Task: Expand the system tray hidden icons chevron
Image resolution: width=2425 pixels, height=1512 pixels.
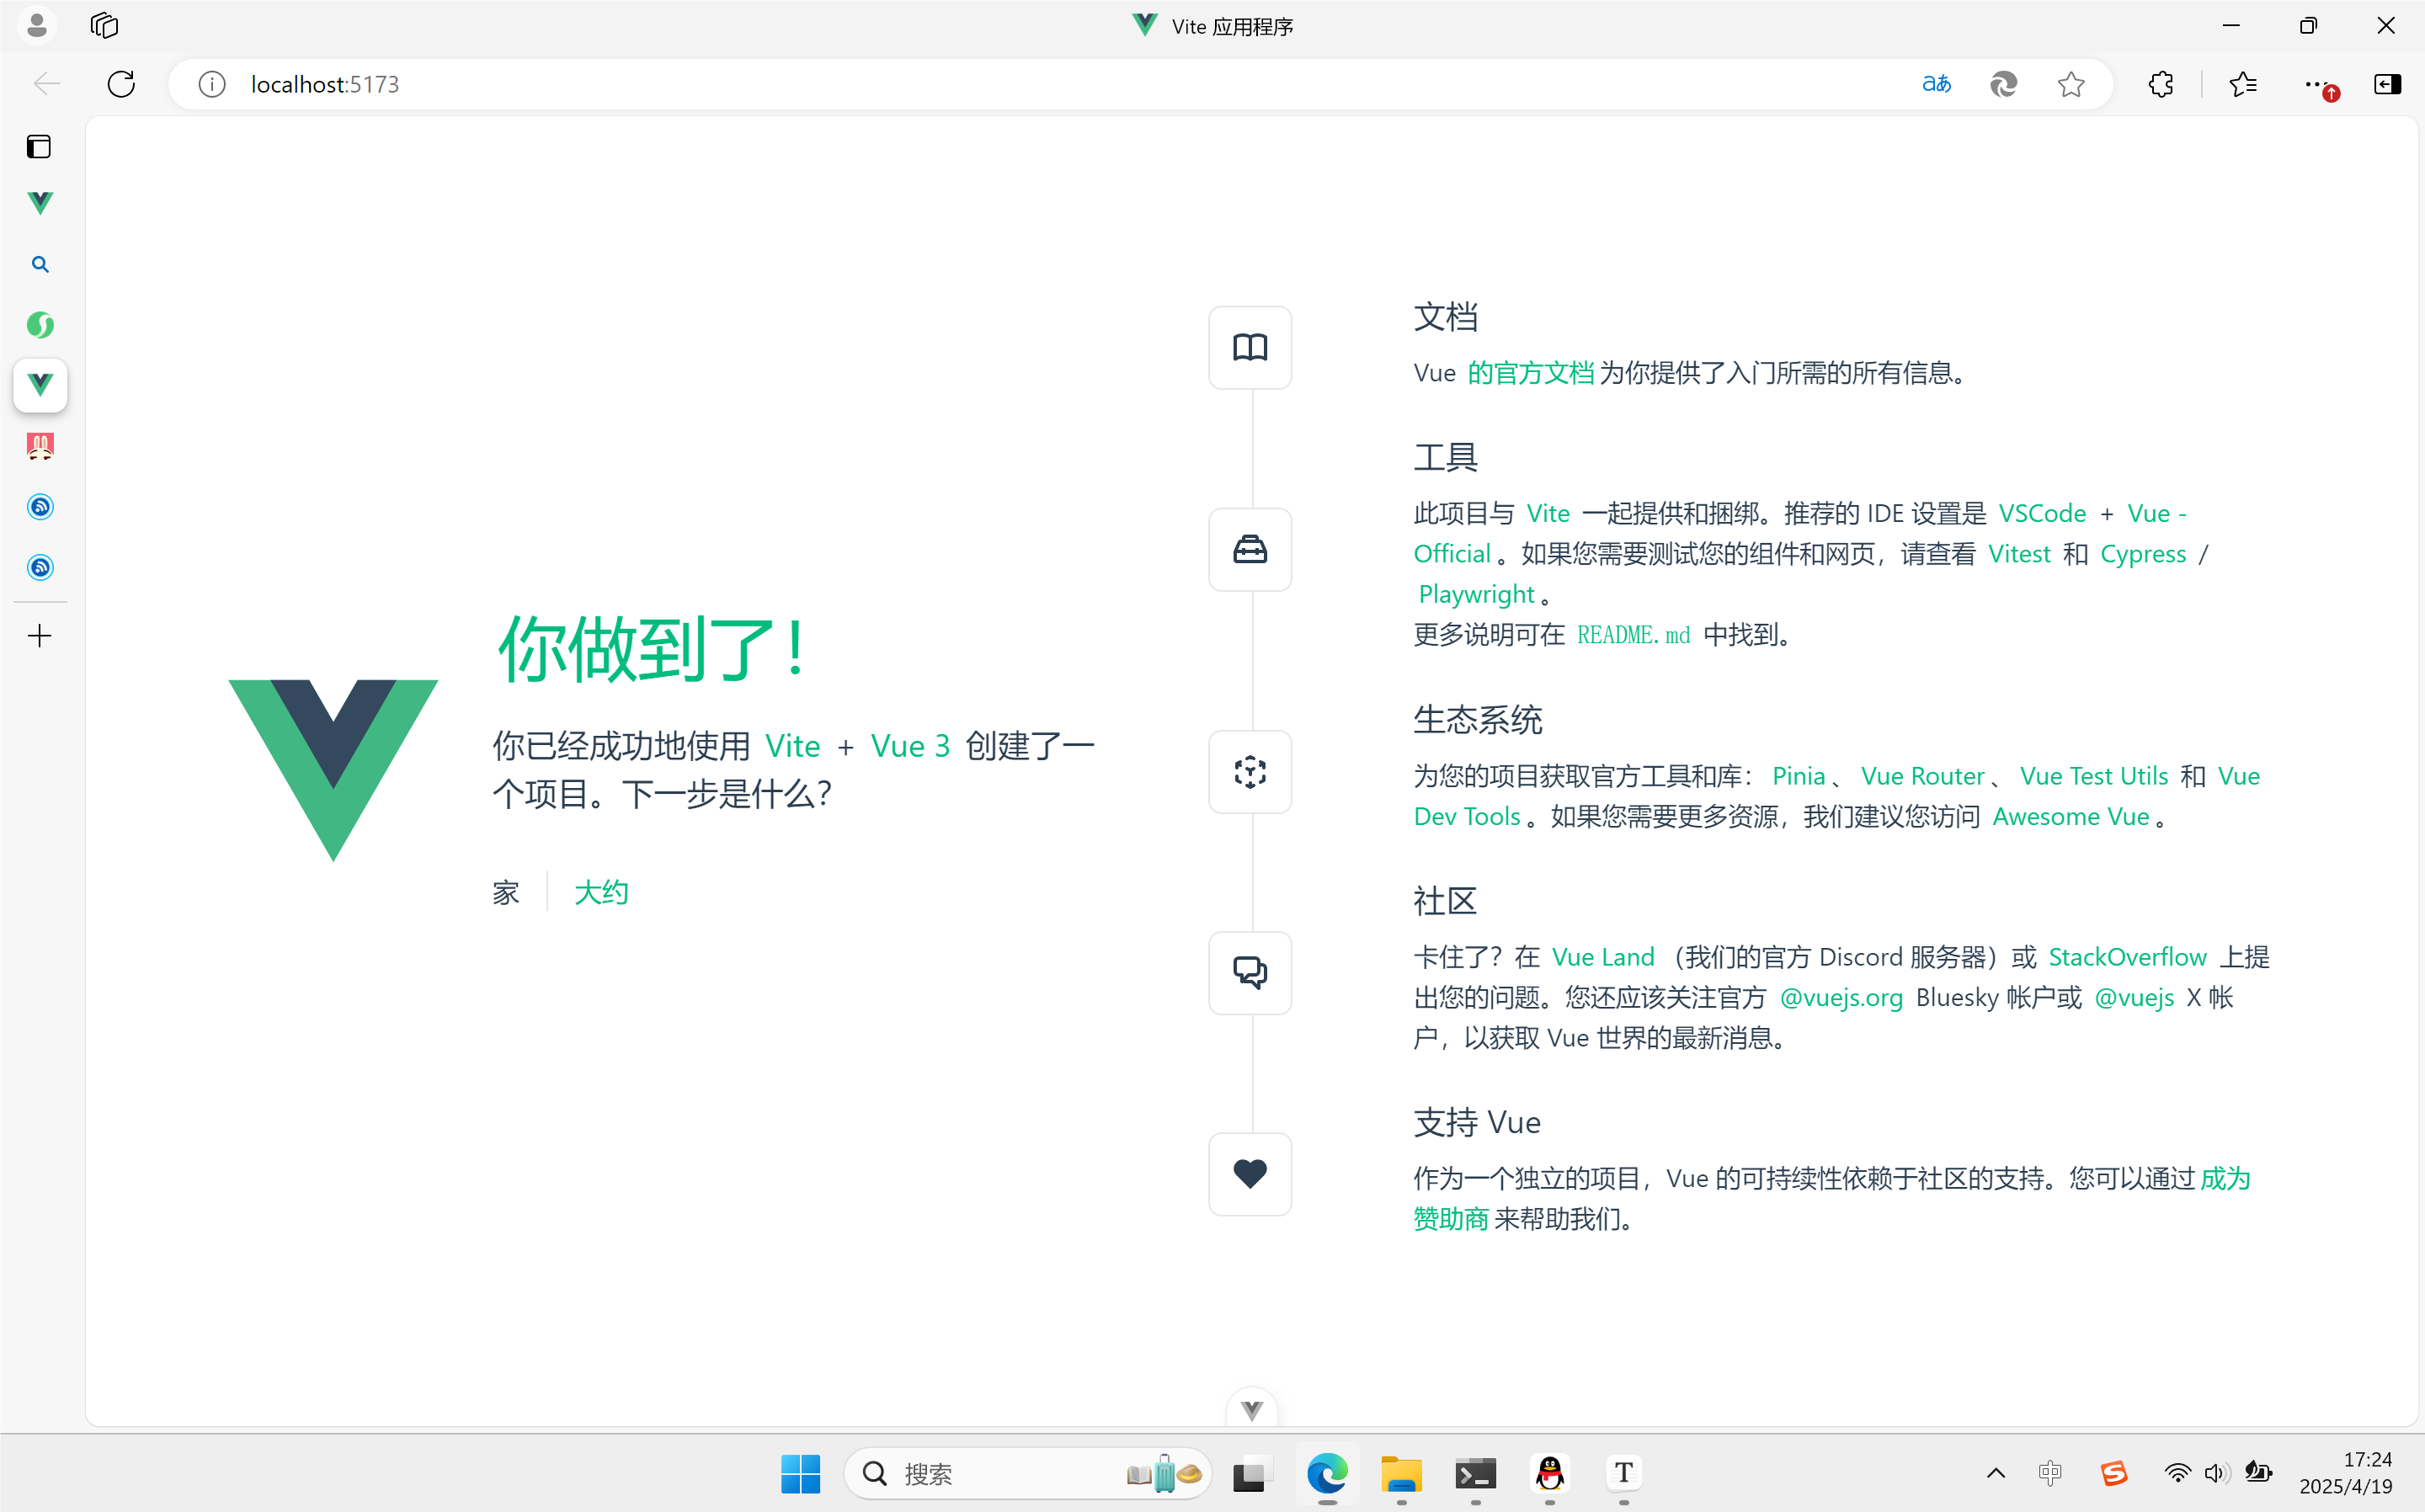Action: pos(1995,1473)
